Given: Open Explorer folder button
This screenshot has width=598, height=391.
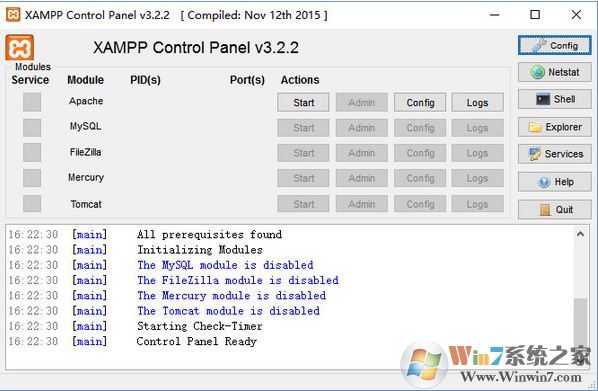Looking at the screenshot, I should (555, 127).
